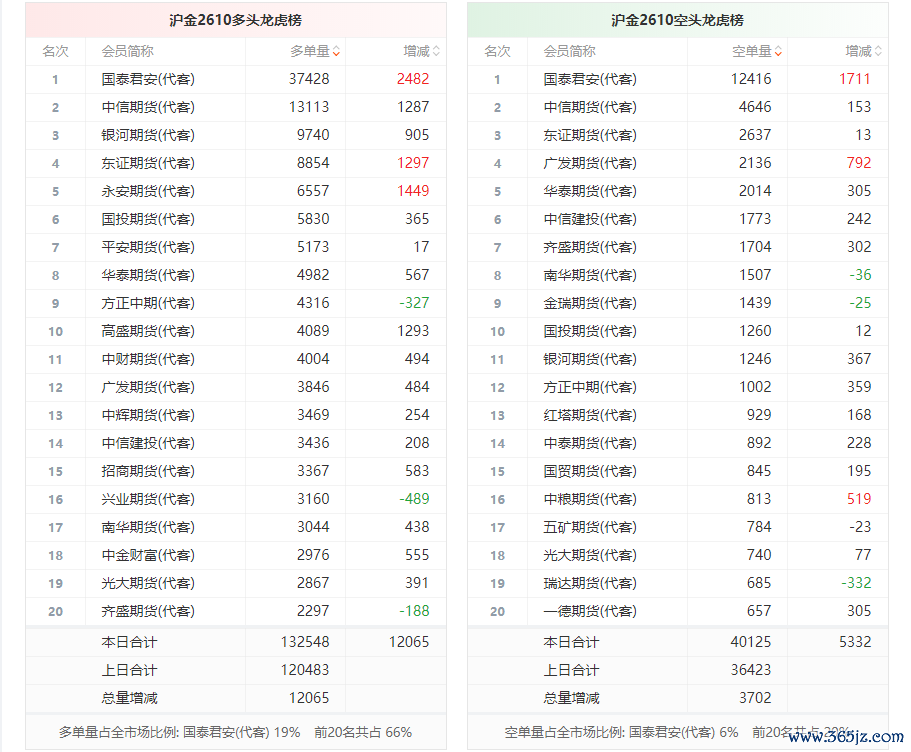
Task: Select 国贸期货(代客) row
Action: 678,471
